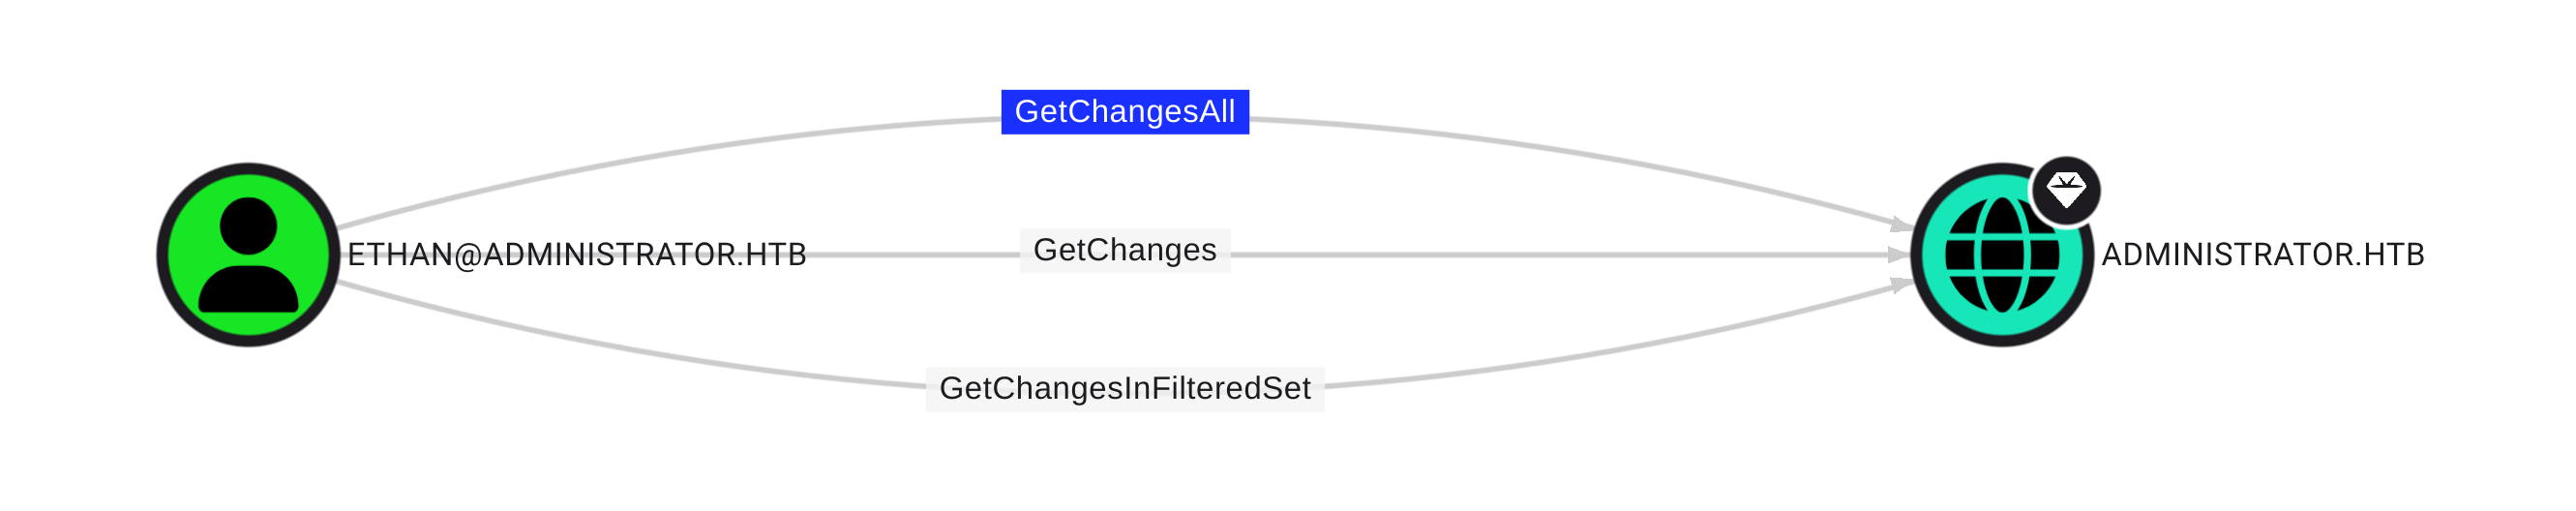Click empty canvas below GetChangesInFilteredSet to deselect

(x=1125, y=465)
